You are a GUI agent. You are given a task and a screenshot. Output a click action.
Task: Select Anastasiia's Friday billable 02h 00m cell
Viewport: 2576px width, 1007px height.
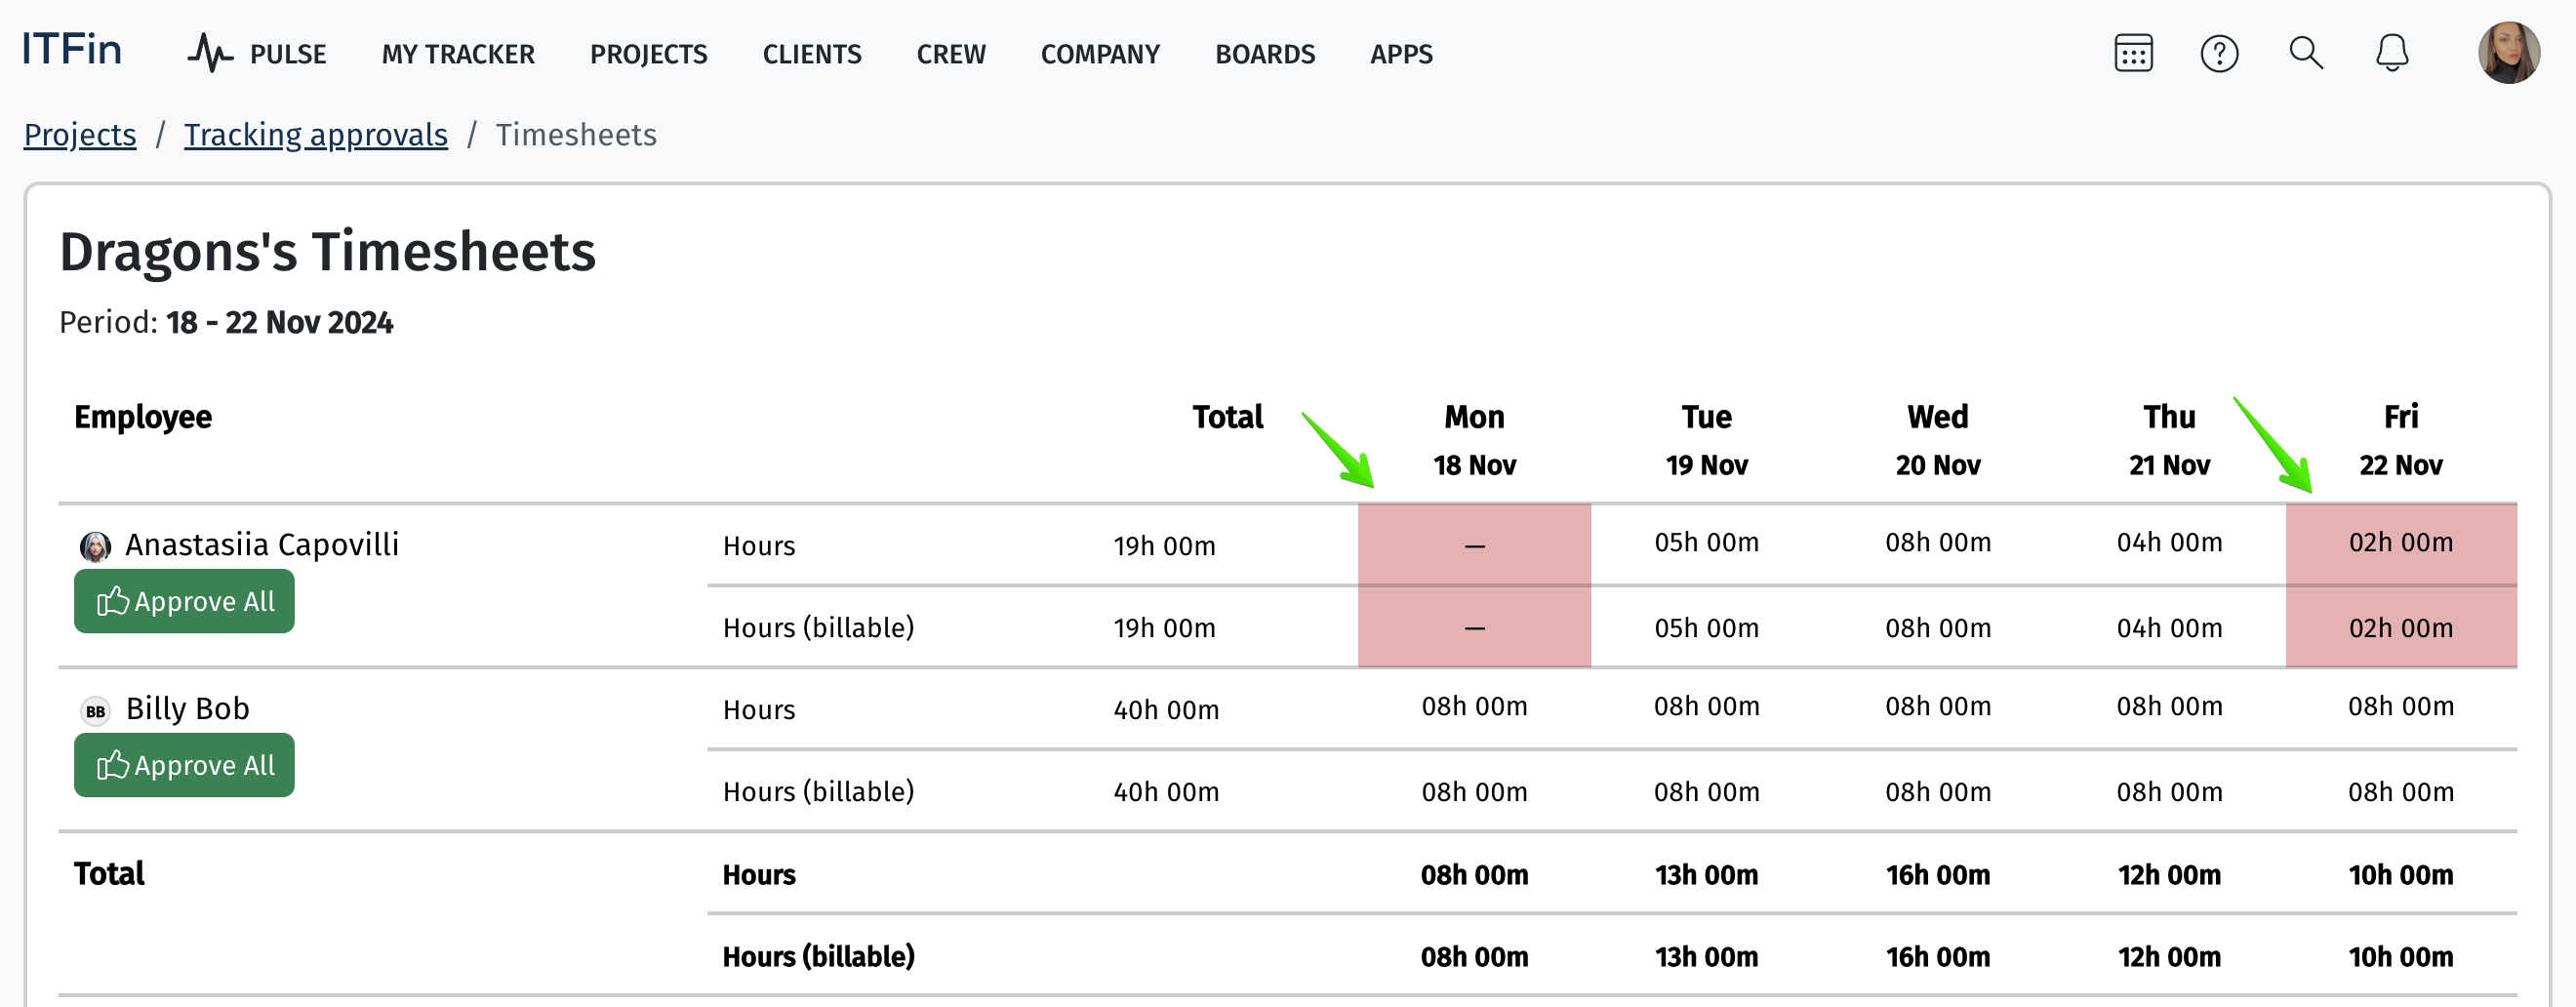2401,627
